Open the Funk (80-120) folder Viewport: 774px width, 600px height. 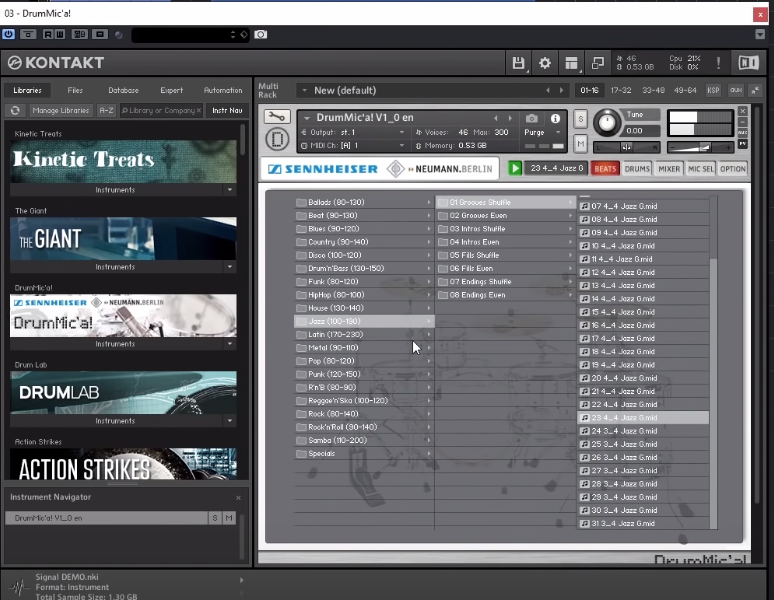[x=364, y=281]
